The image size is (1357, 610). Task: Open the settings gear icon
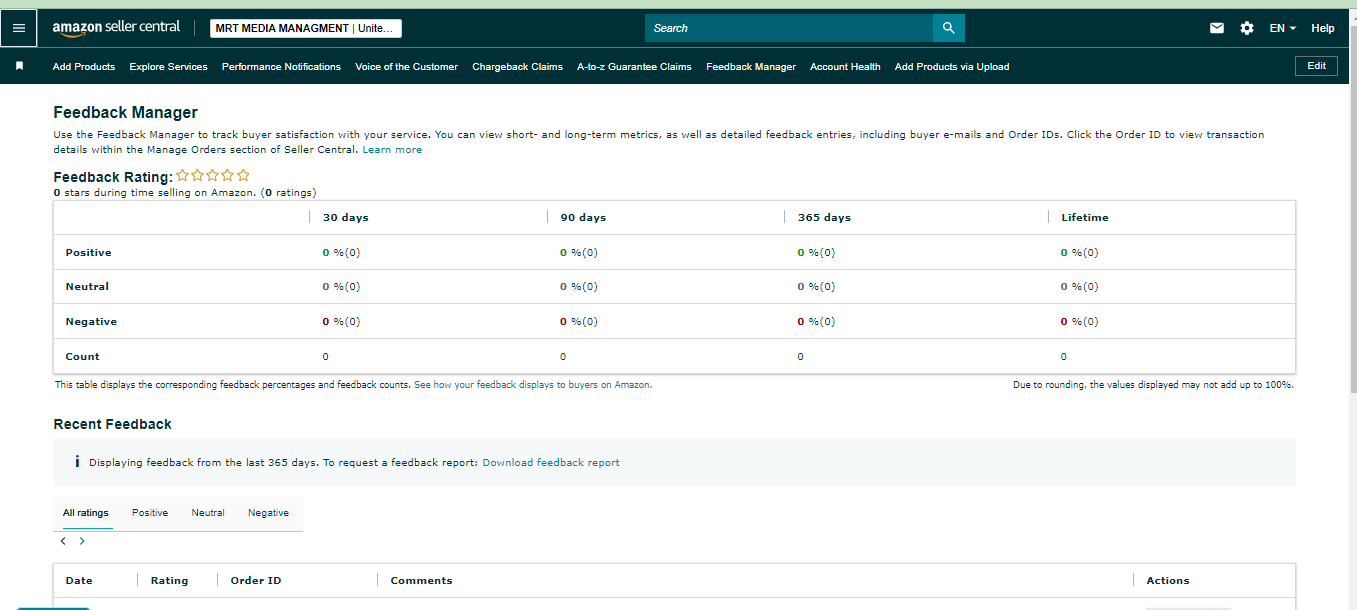(1247, 28)
